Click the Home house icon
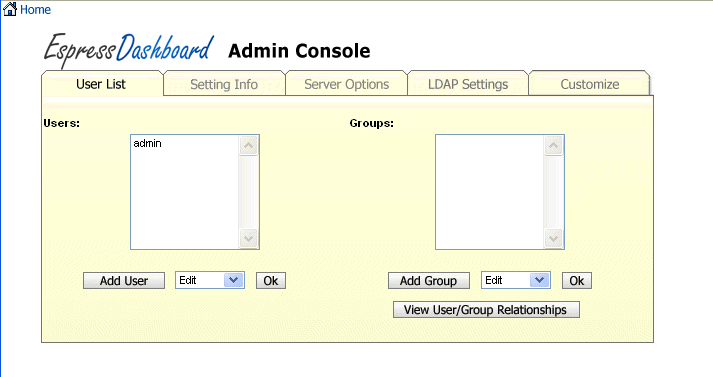 (x=10, y=9)
